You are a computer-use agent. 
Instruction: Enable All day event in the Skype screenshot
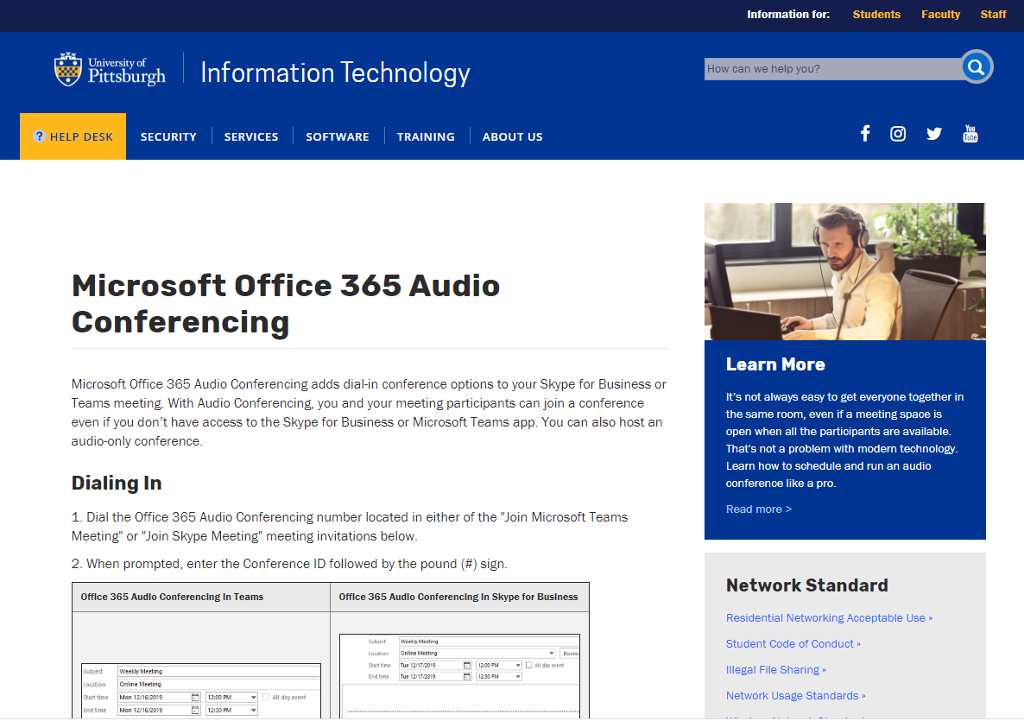point(529,665)
